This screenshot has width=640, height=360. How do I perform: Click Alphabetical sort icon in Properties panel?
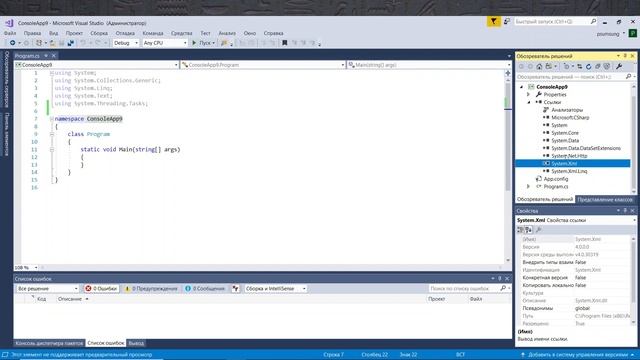point(528,230)
